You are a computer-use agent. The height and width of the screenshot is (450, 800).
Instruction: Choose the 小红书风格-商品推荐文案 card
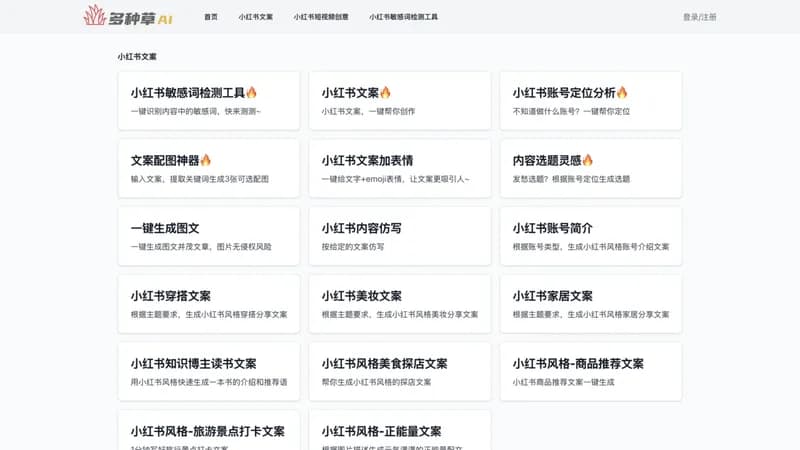coord(591,372)
